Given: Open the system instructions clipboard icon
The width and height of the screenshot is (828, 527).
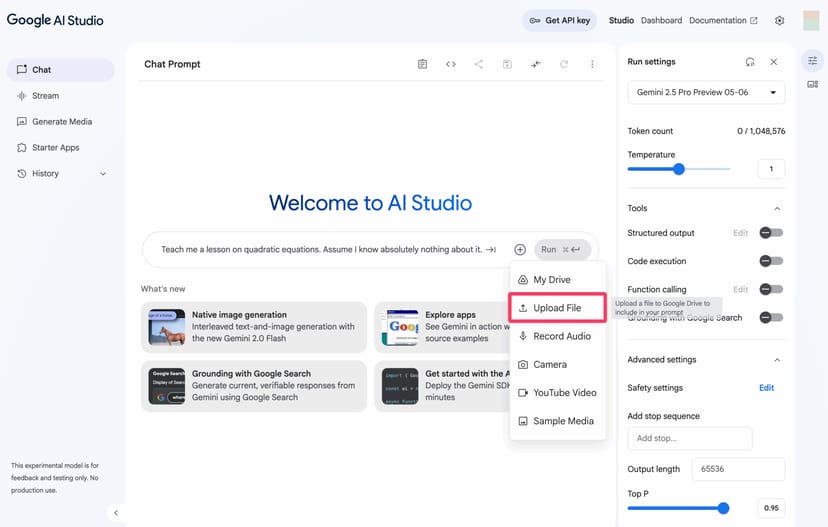Looking at the screenshot, I should click(x=422, y=64).
